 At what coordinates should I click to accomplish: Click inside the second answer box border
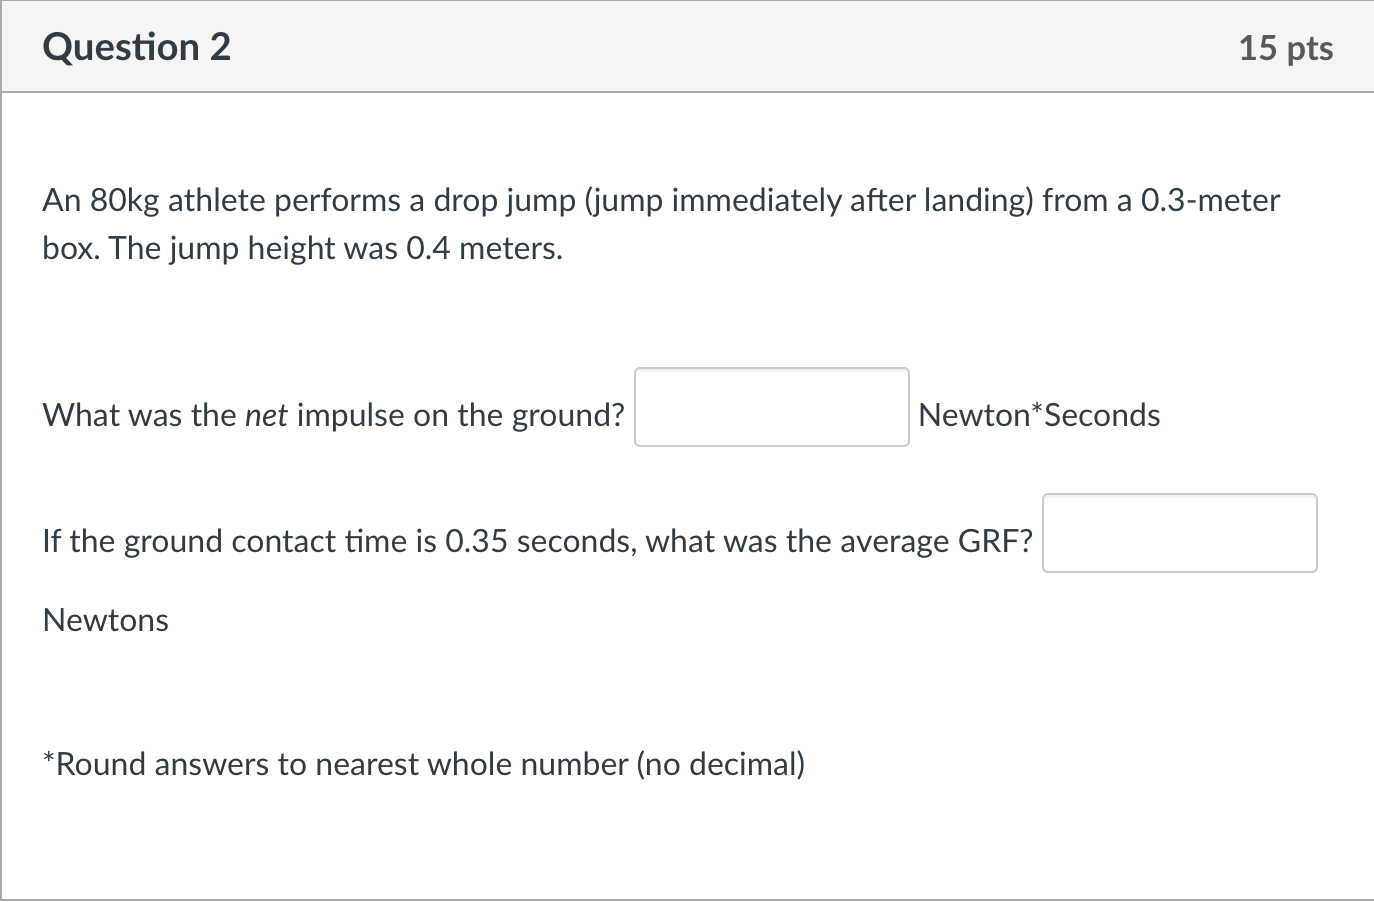coord(1179,533)
